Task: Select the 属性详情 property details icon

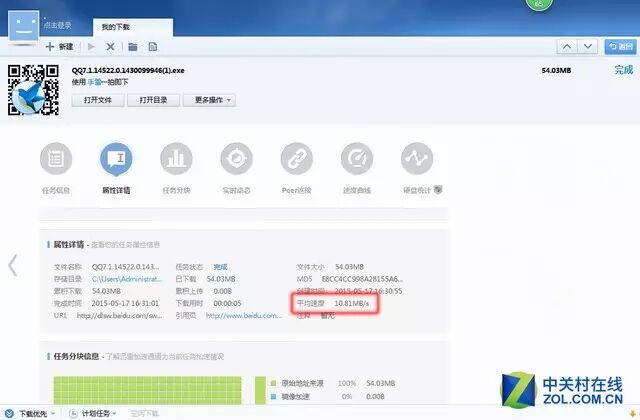Action: [116, 159]
